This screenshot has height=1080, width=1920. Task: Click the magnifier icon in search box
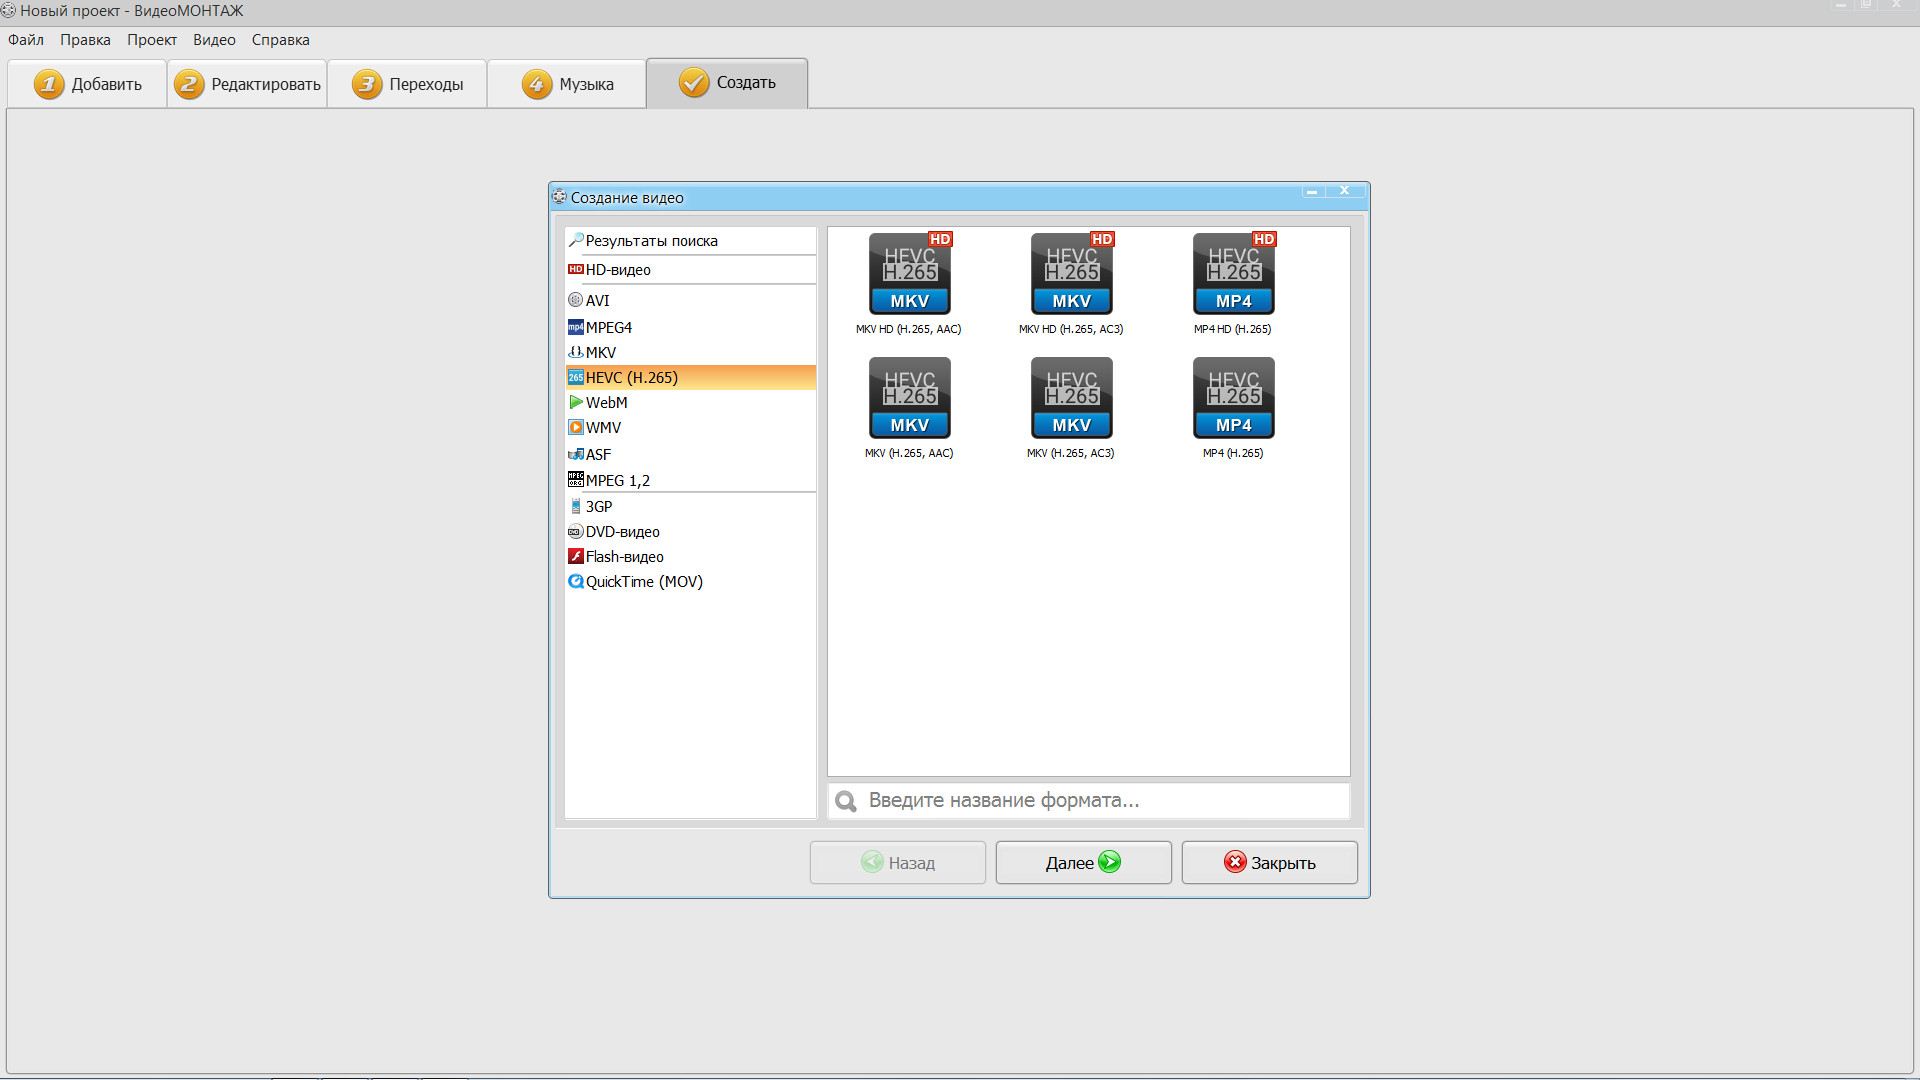point(846,801)
